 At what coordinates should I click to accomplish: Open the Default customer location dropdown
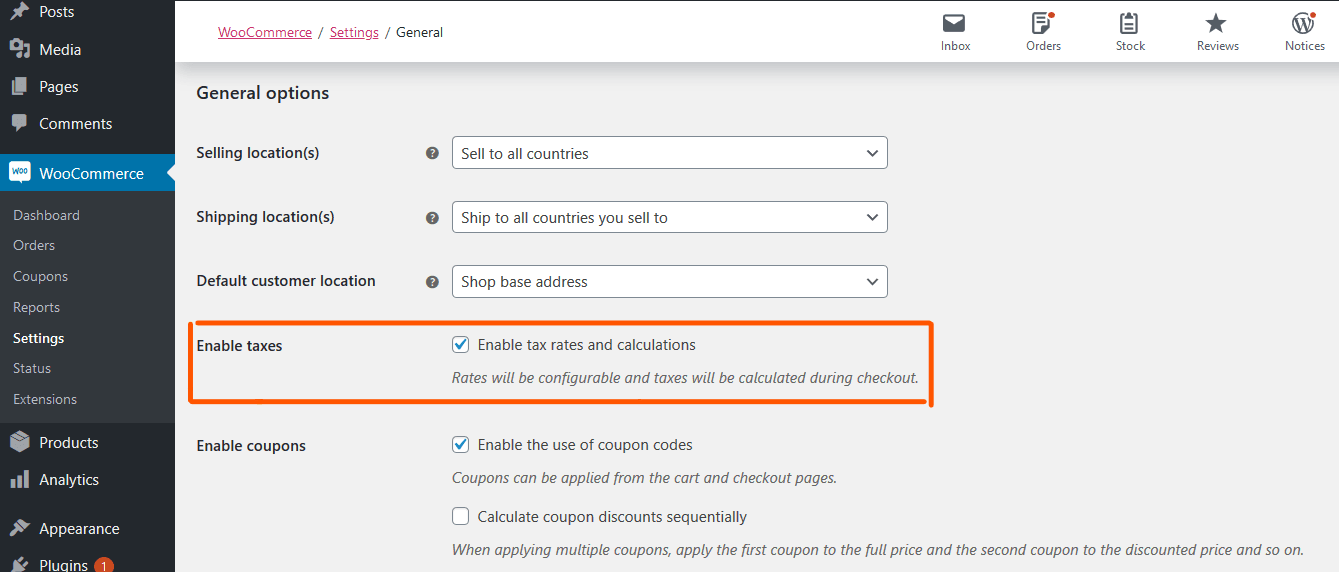(x=669, y=282)
